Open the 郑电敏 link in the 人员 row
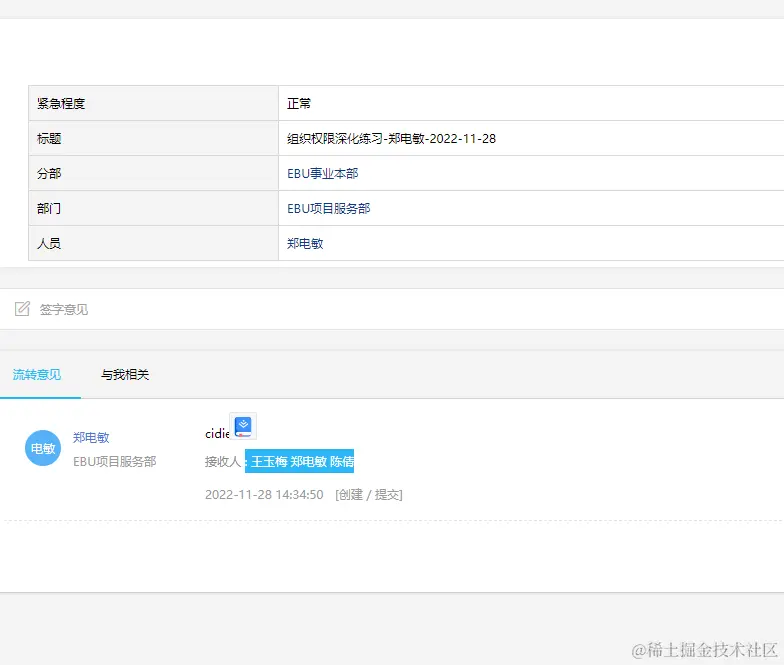 [x=305, y=244]
